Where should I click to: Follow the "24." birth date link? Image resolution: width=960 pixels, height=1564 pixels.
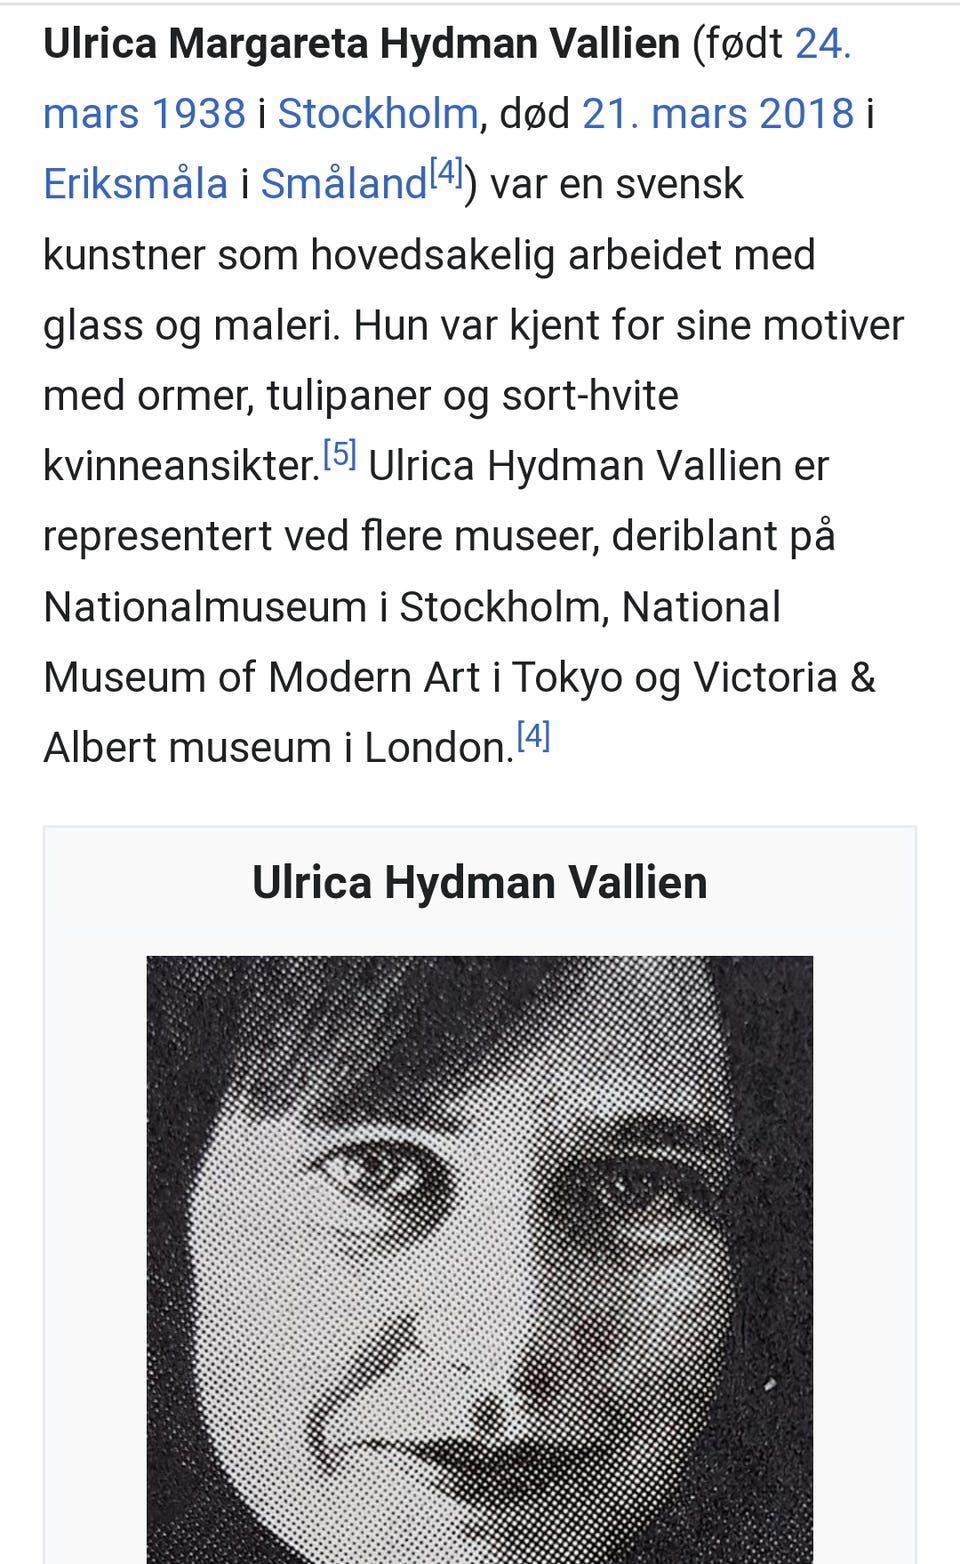pos(822,44)
